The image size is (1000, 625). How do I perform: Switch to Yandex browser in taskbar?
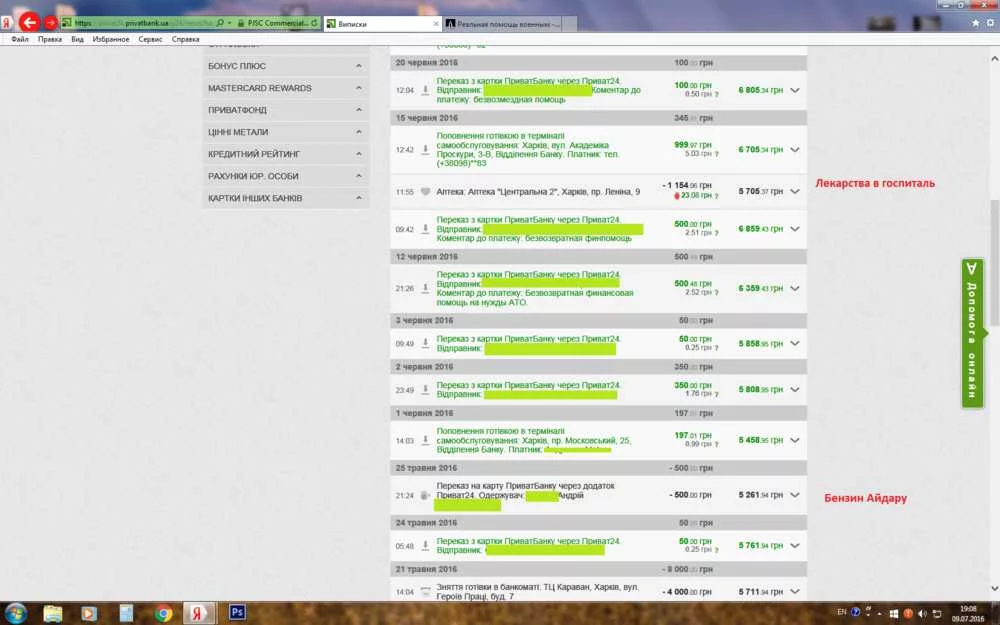(198, 613)
